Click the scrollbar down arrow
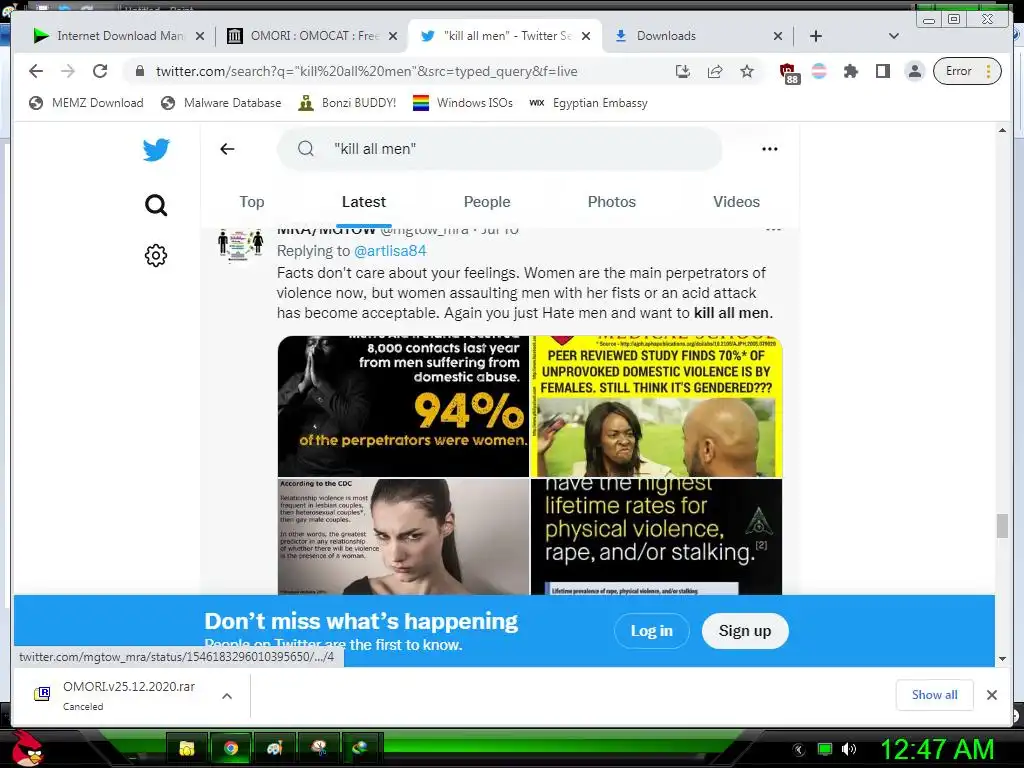Screen dimensions: 1024x768 pos(1002,659)
